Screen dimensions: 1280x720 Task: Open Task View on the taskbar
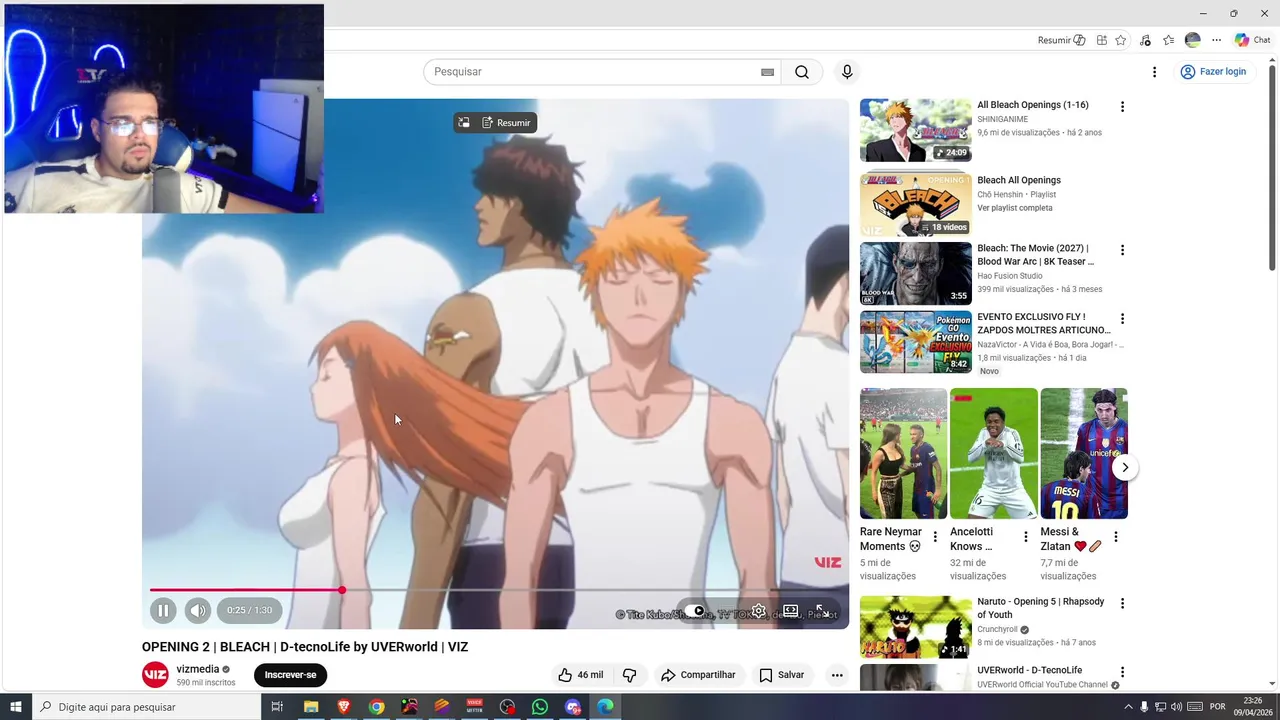pyautogui.click(x=277, y=707)
